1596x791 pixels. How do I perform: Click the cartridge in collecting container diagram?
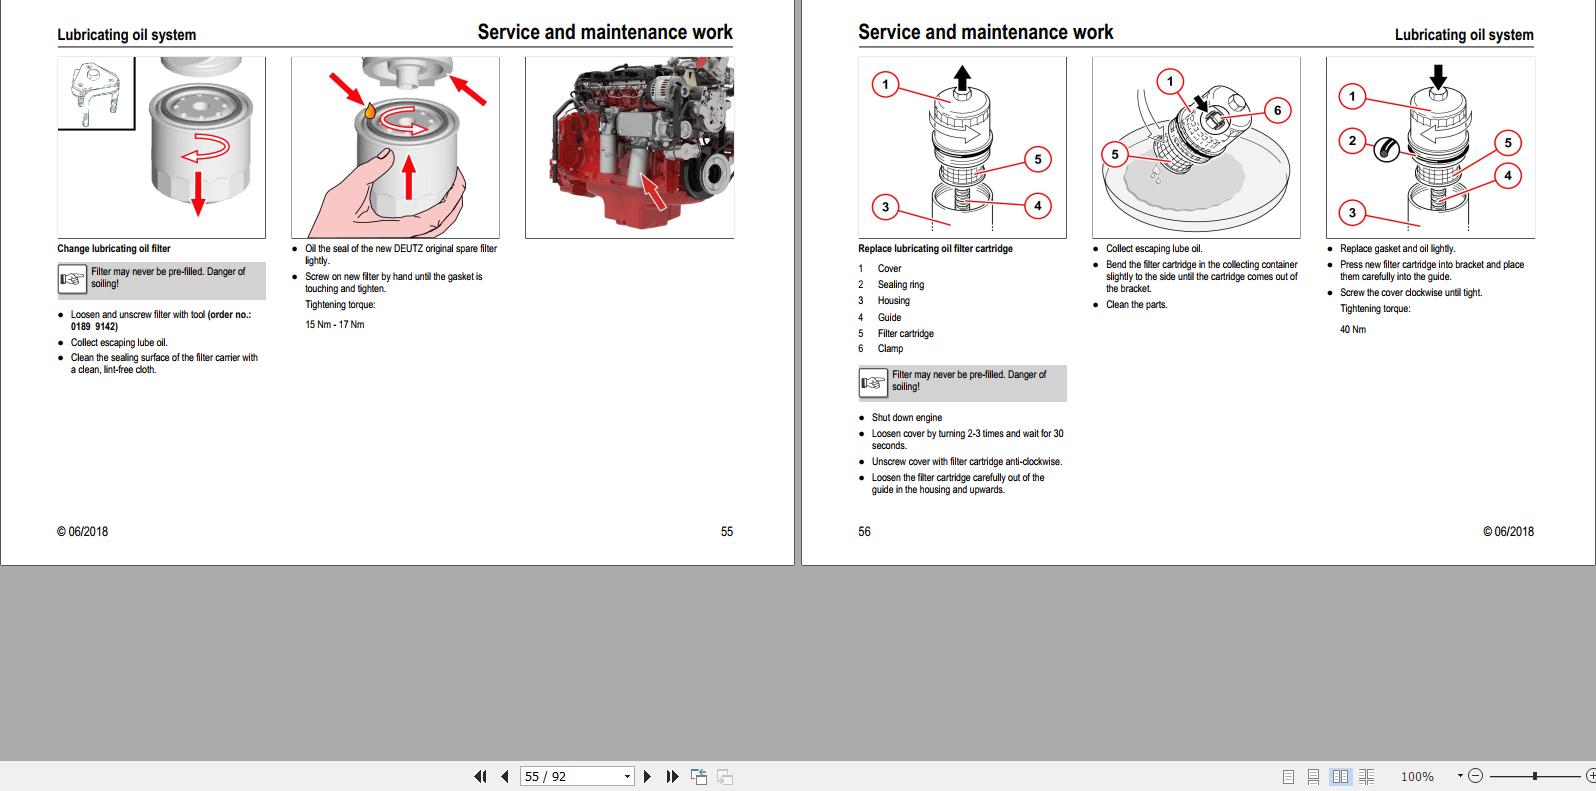1196,147
